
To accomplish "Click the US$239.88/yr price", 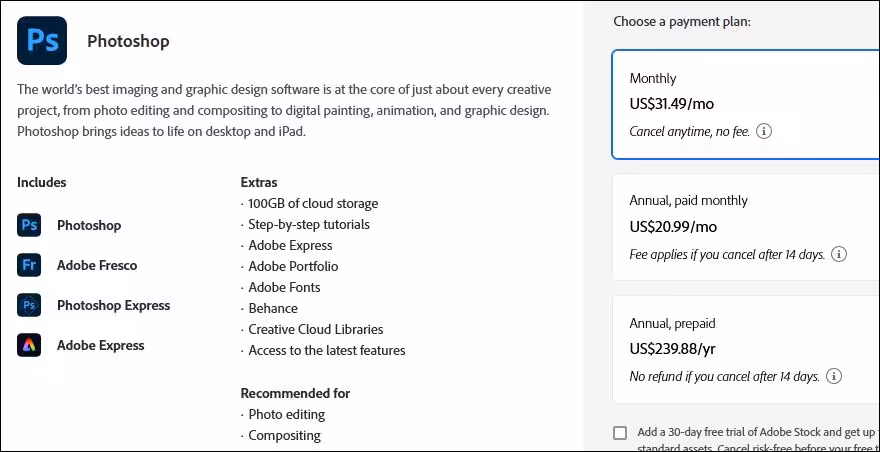I will (x=672, y=349).
